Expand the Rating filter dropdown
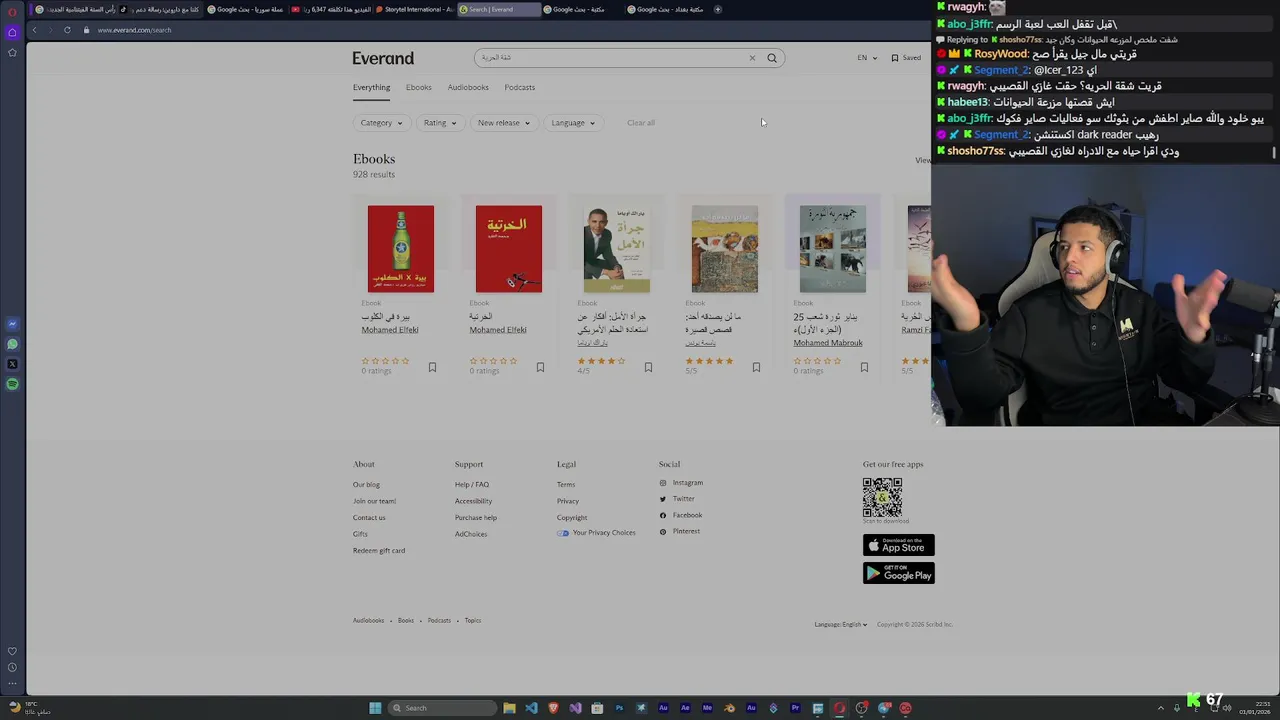 (440, 123)
